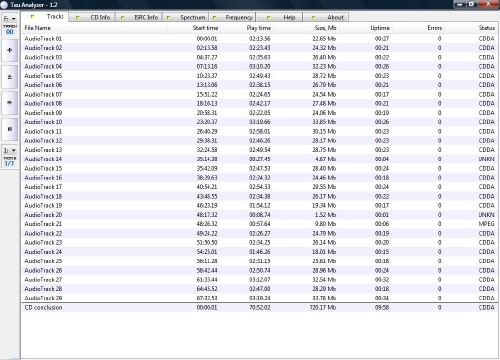Viewport: 500px width, 360px height.
Task: Select the AudioTrack 13 file name
Action: [x=43, y=150]
